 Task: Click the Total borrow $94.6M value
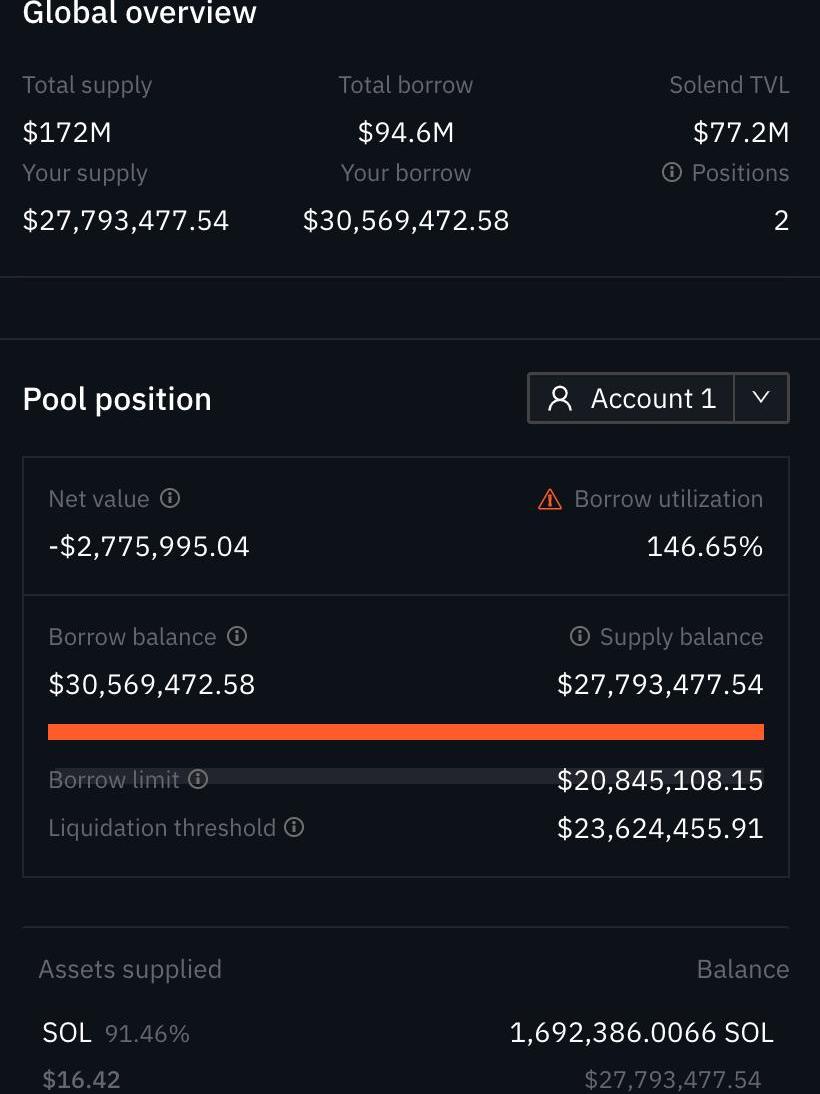tap(405, 132)
